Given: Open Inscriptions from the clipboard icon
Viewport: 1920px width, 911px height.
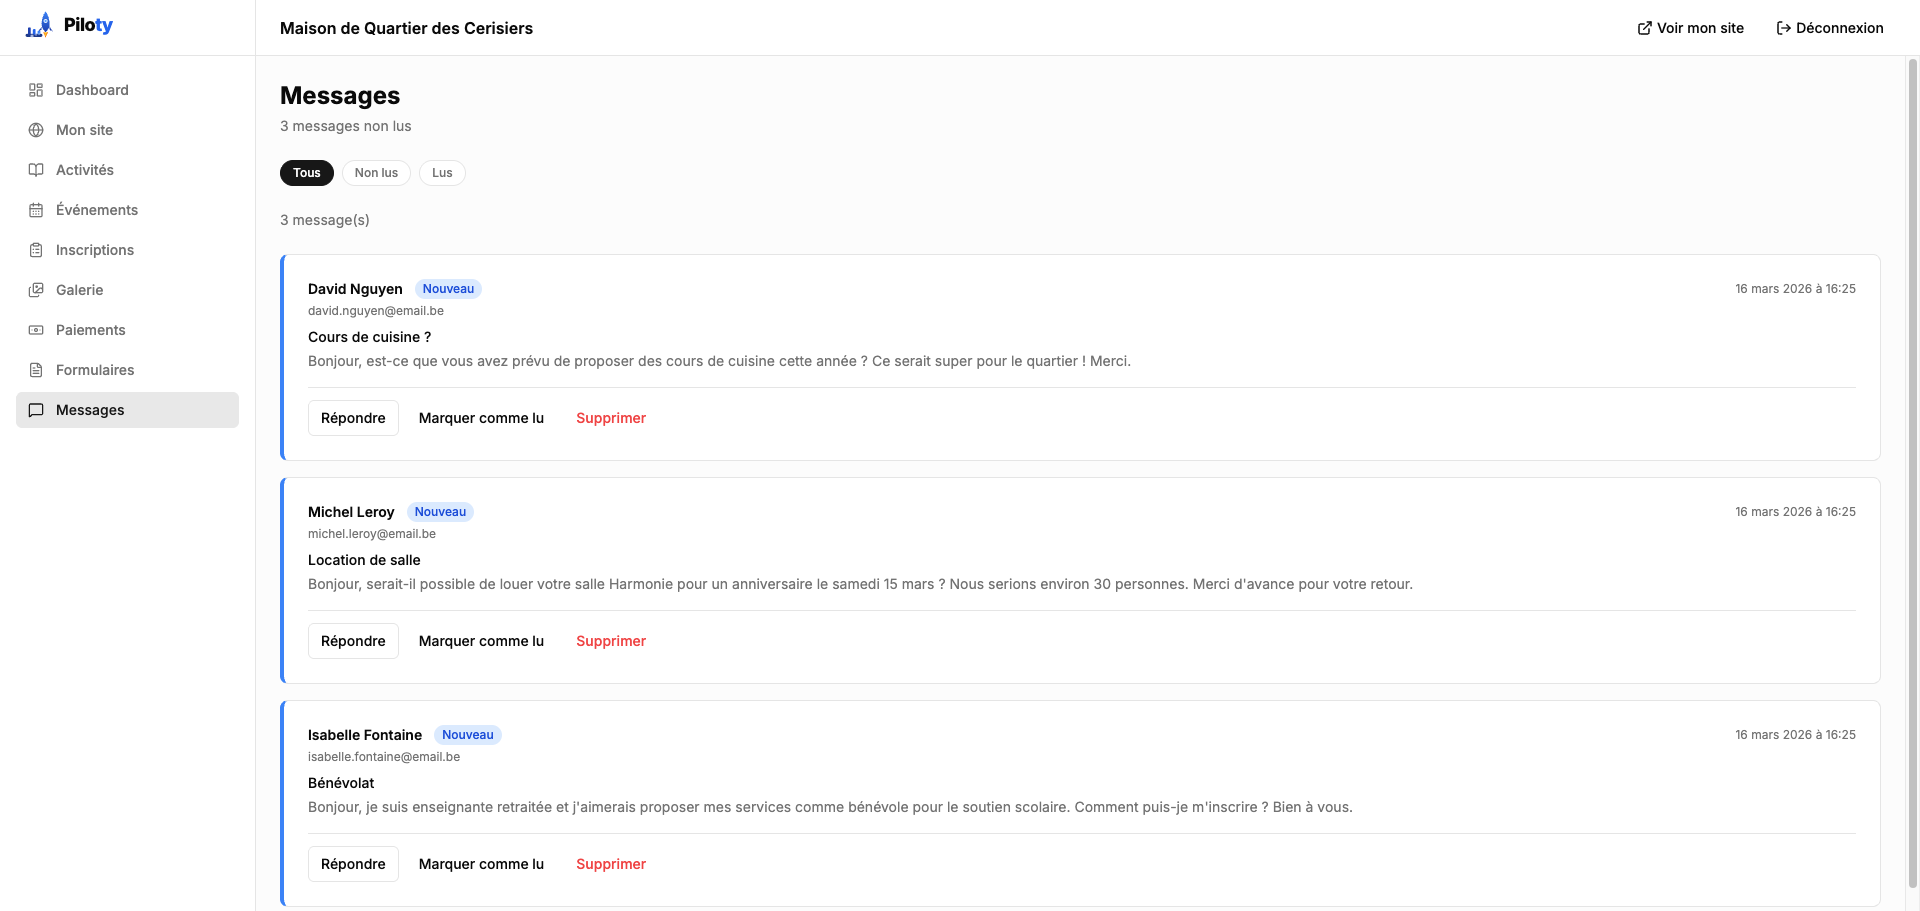Looking at the screenshot, I should coord(36,250).
